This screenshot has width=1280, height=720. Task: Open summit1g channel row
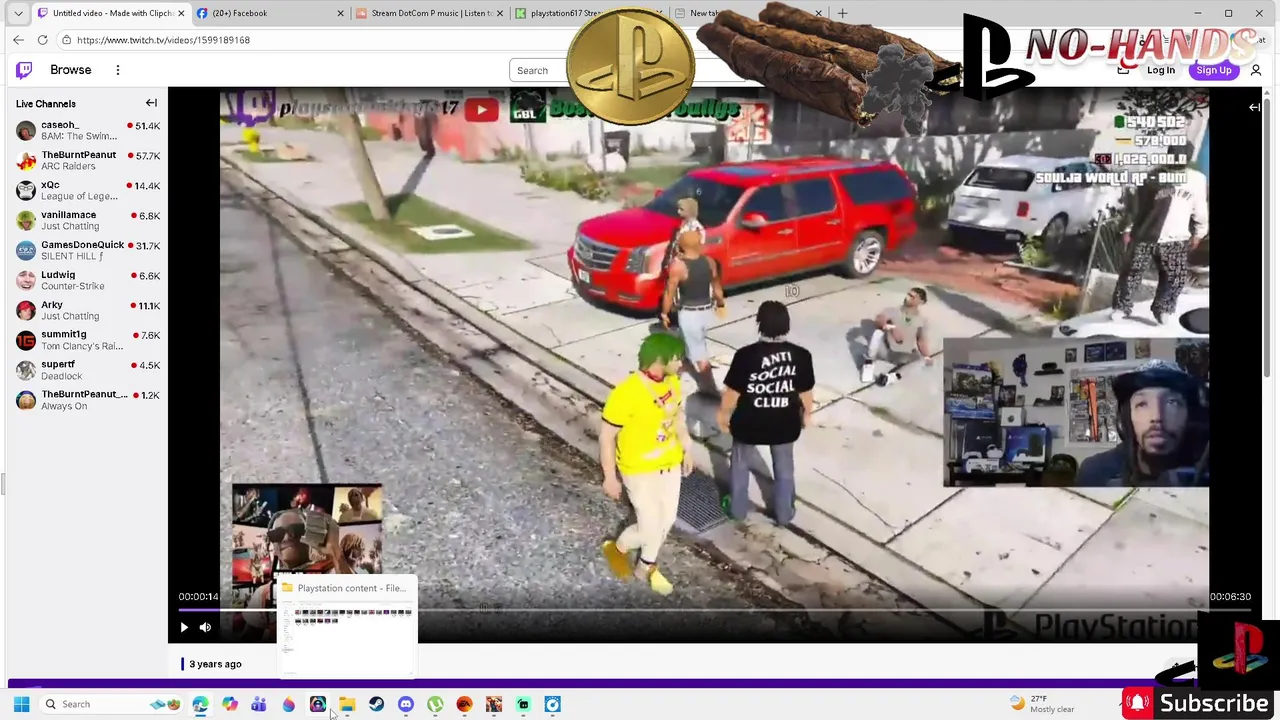tap(88, 340)
